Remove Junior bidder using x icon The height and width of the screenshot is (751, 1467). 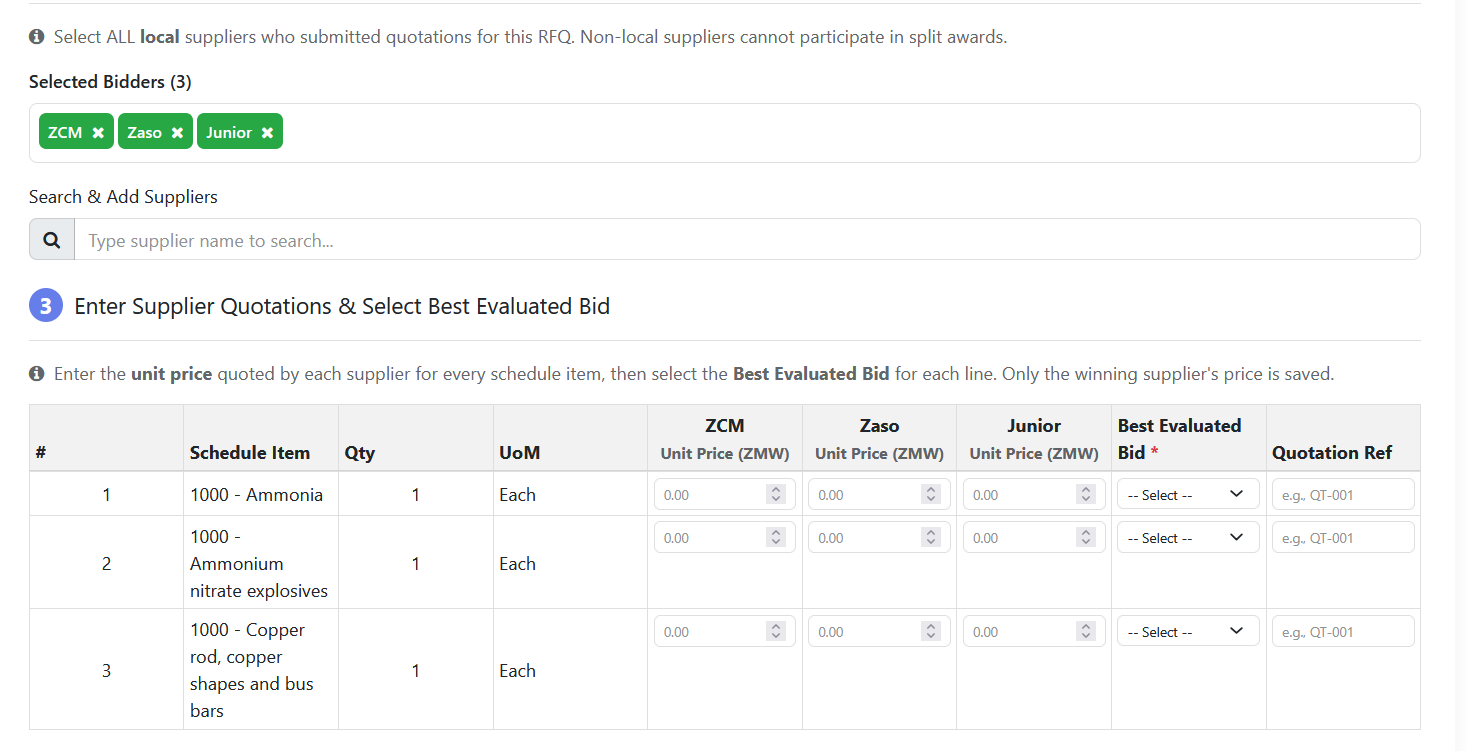tap(267, 133)
